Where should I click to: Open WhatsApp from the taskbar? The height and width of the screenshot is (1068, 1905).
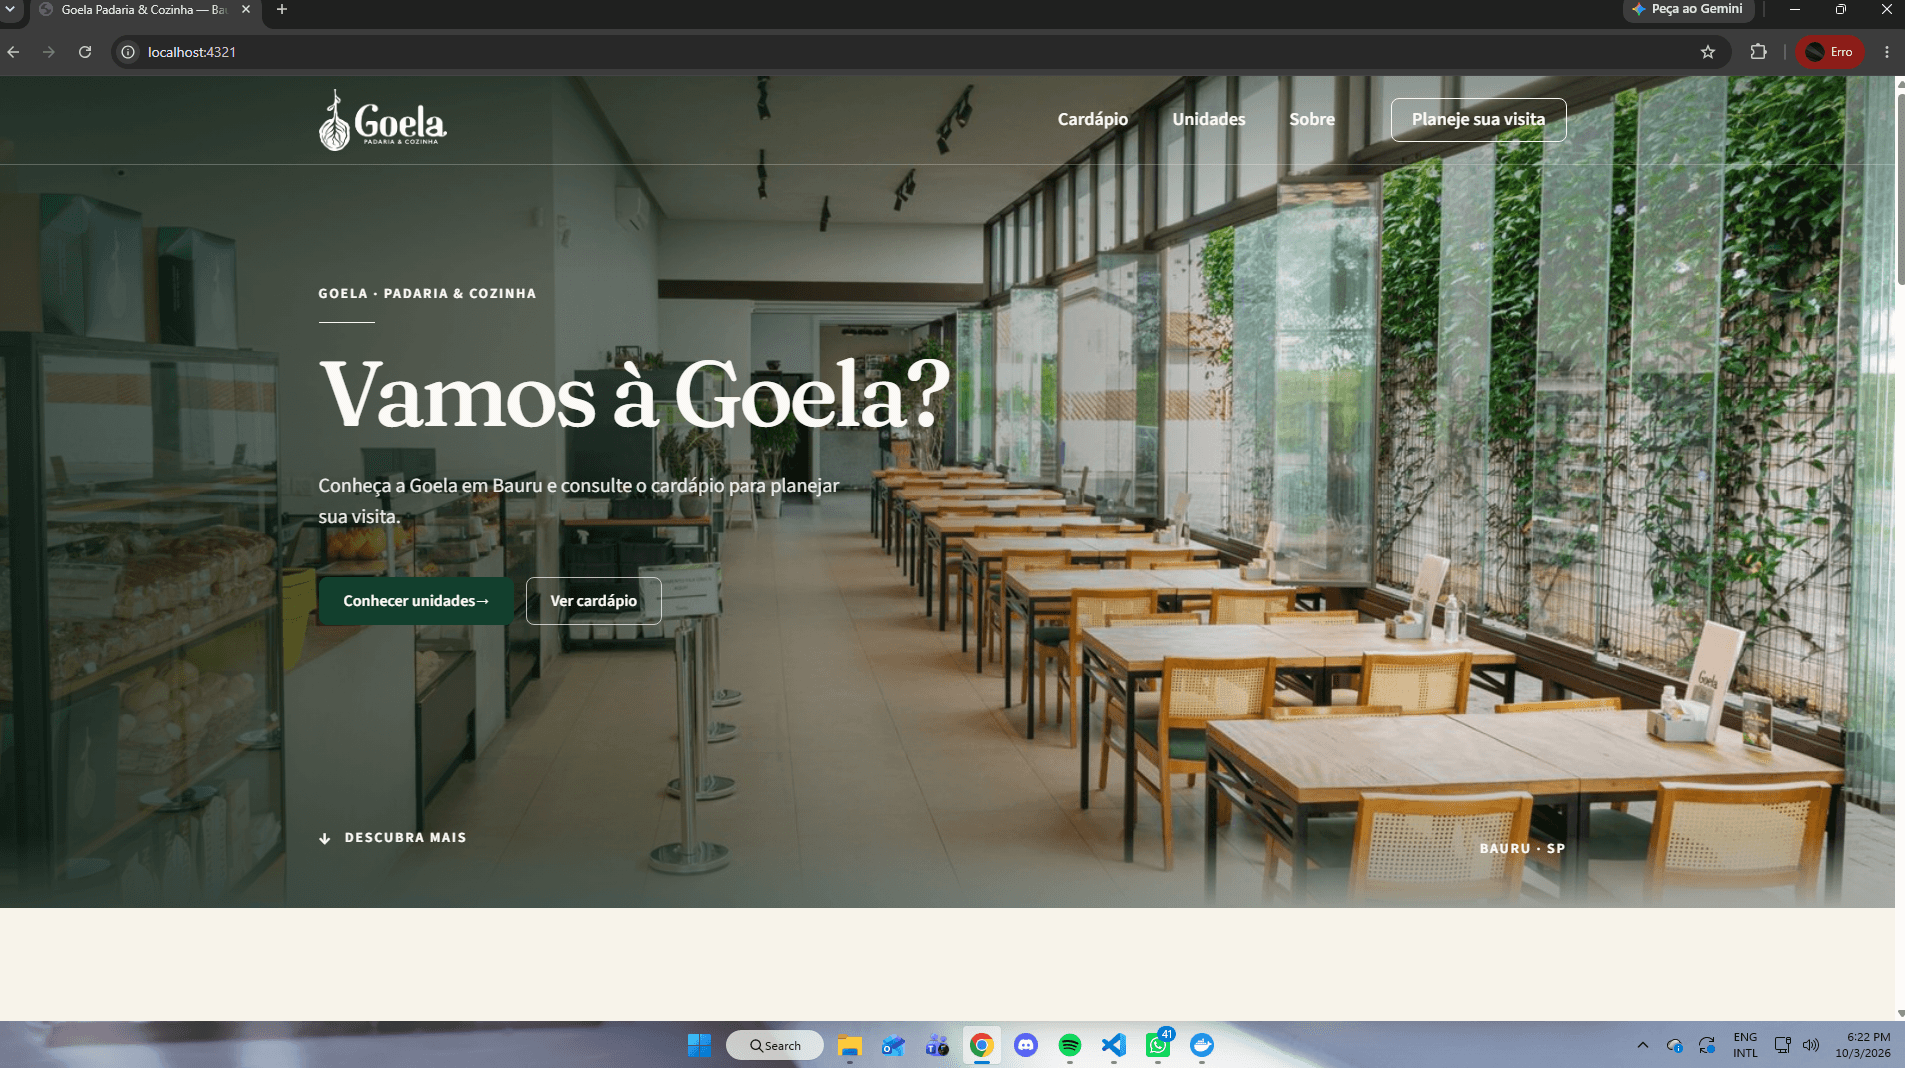click(1158, 1045)
